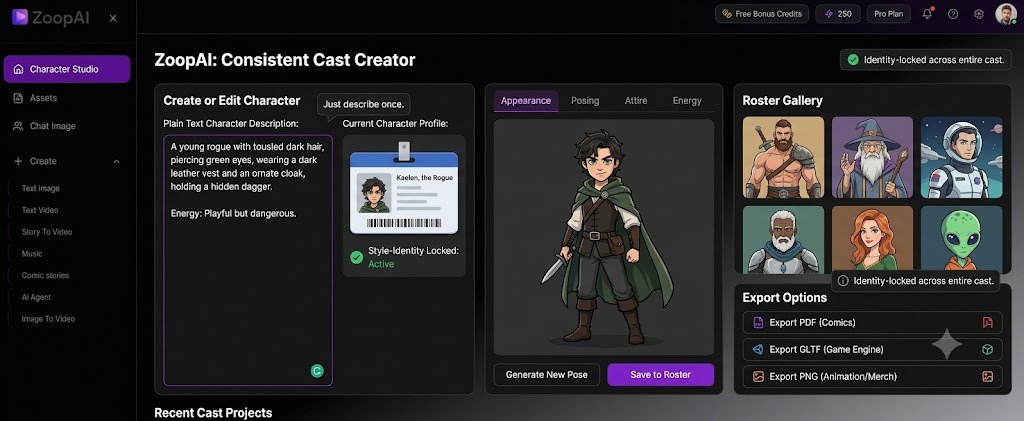This screenshot has width=1024, height=421.
Task: Open the help question mark icon
Action: tap(953, 14)
